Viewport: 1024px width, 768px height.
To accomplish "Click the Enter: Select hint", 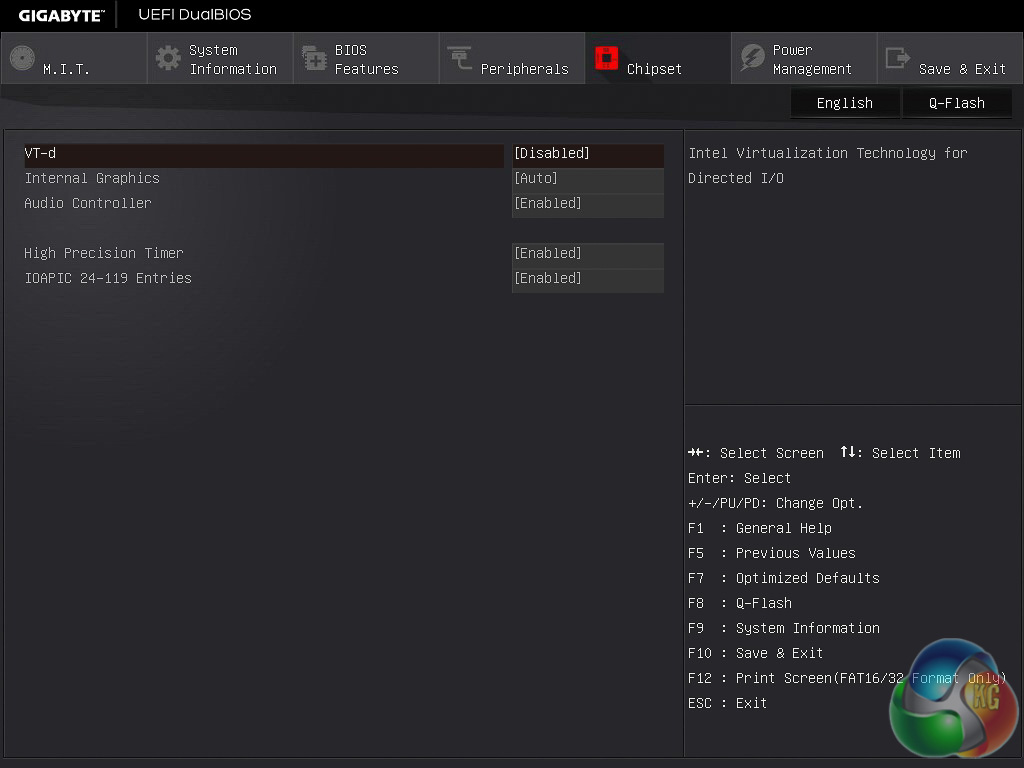I will [739, 478].
